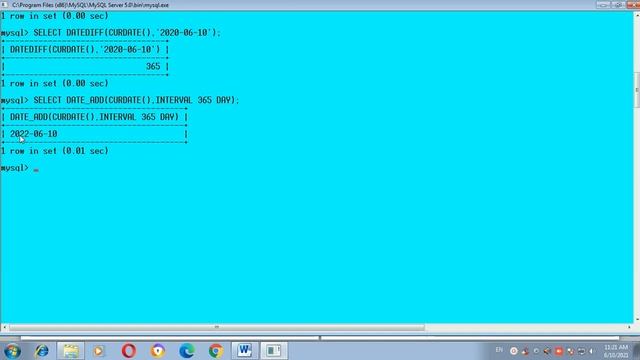Click the console title bar path text
640x360 pixels.
point(90,5)
